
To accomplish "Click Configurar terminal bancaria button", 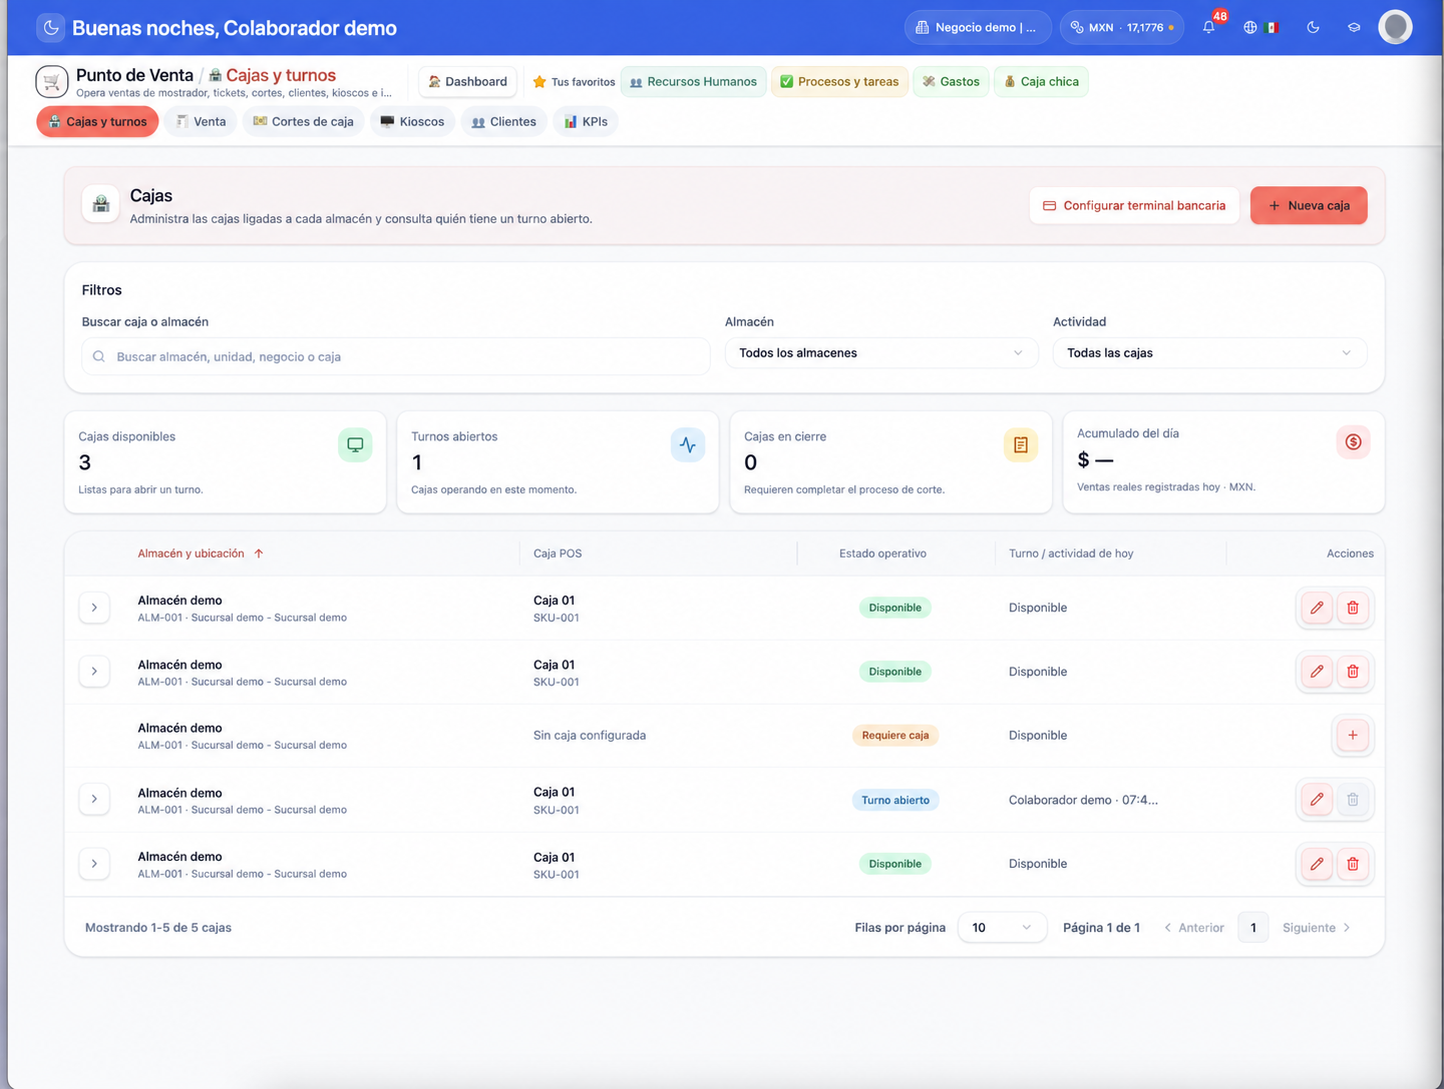I will coord(1134,205).
